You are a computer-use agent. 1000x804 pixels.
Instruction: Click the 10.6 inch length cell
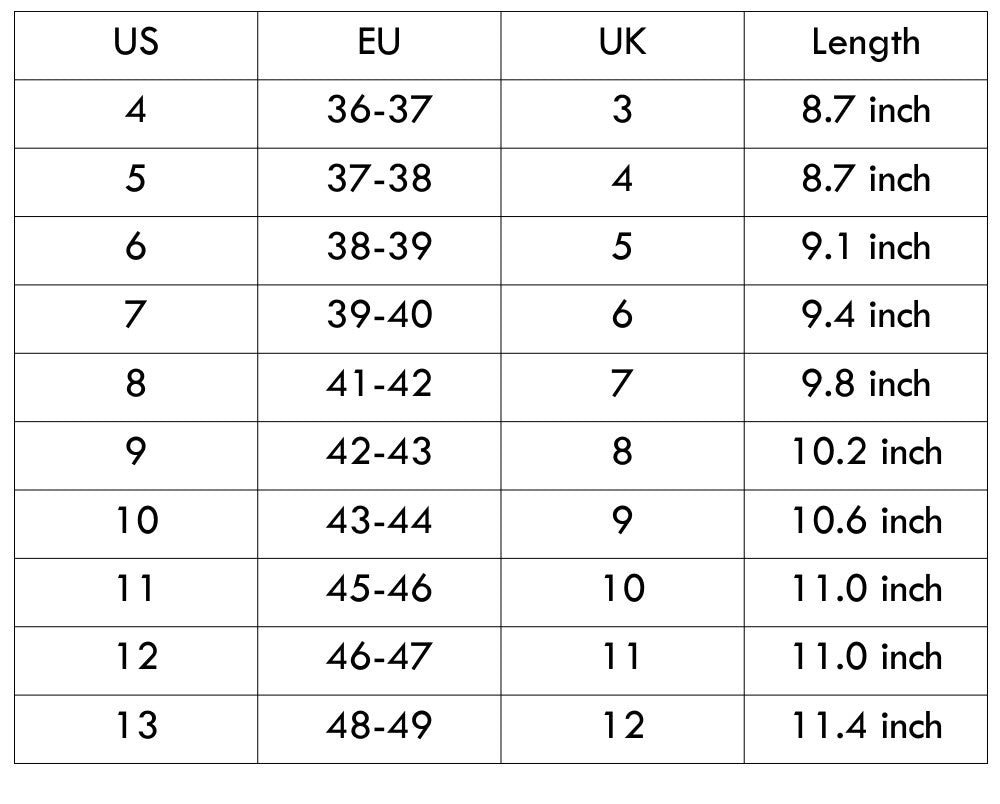[865, 524]
